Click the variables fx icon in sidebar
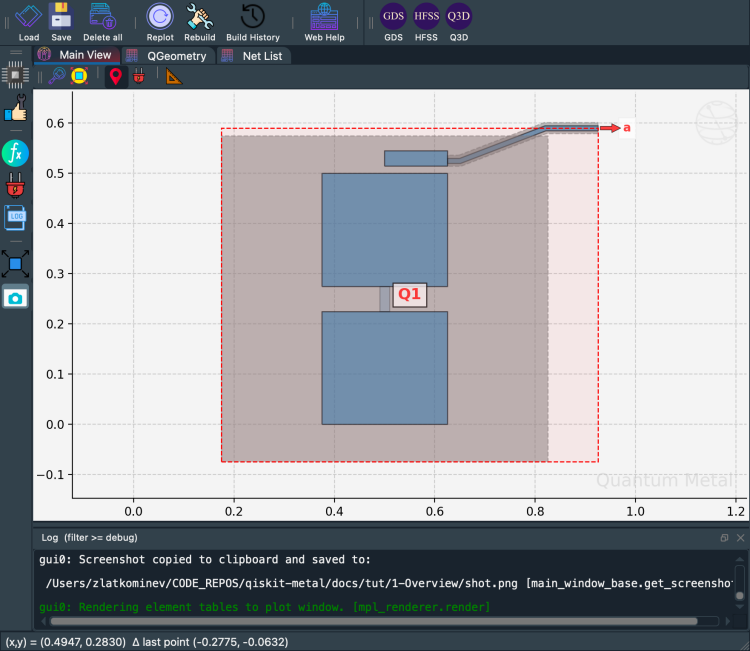 [x=15, y=153]
